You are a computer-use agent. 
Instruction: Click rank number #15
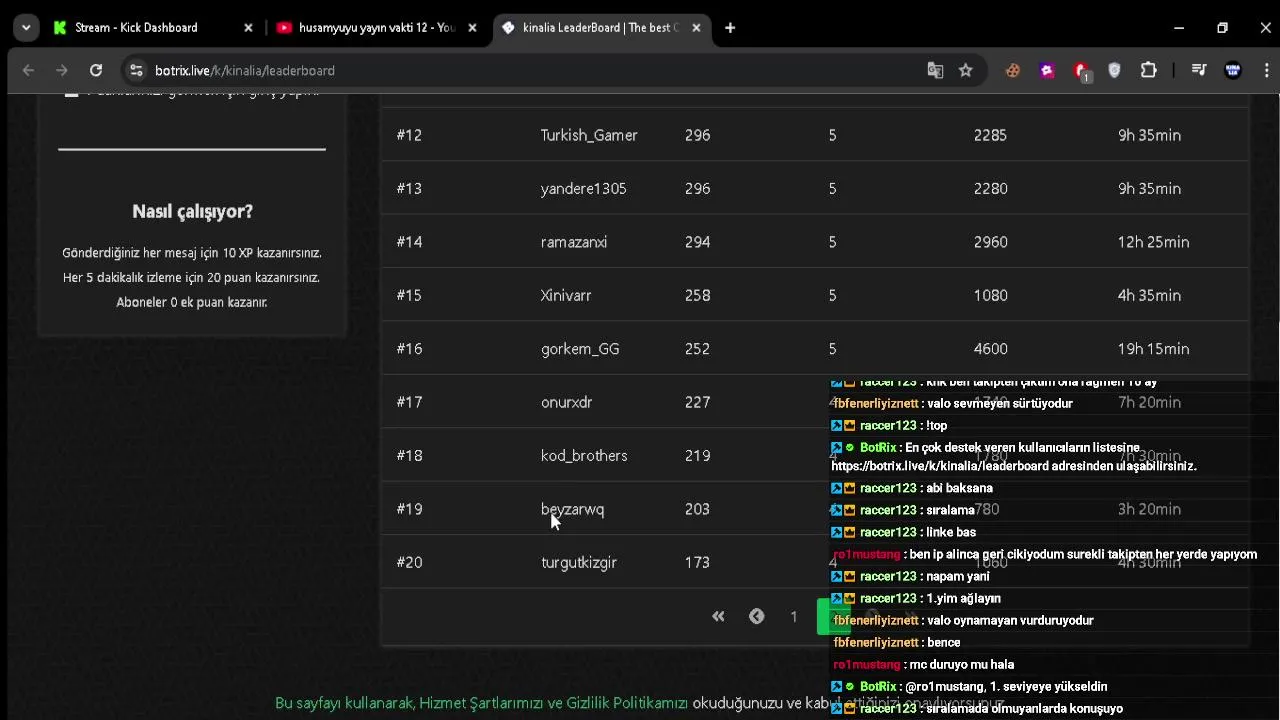point(409,295)
